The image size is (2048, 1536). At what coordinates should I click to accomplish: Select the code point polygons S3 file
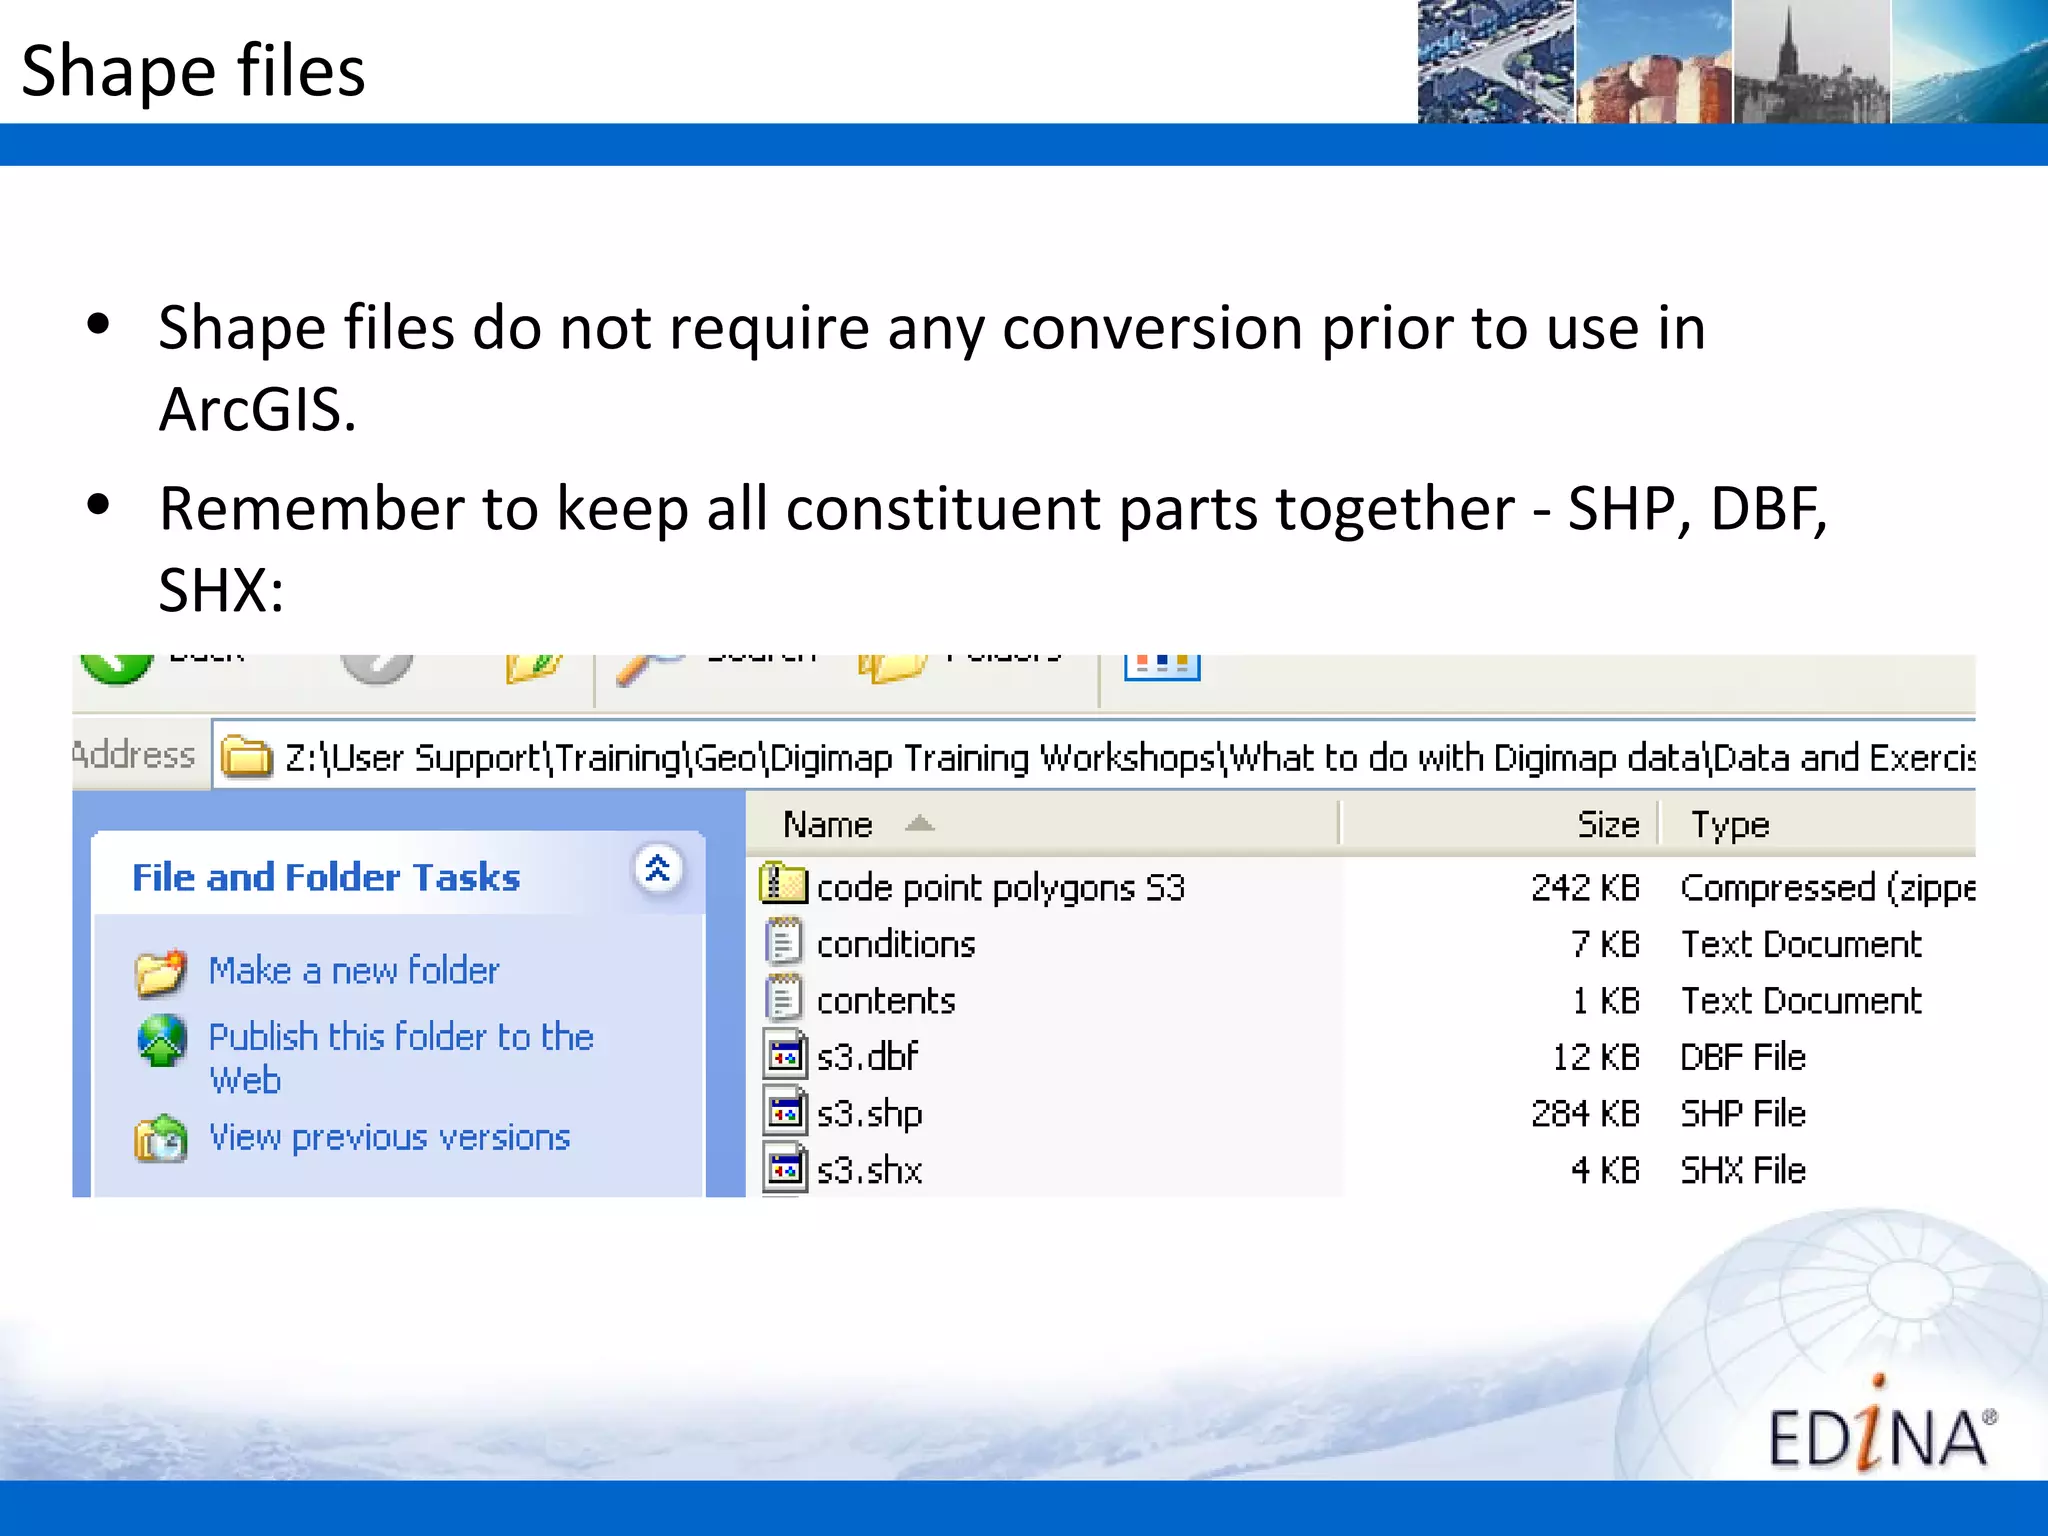coord(1000,887)
